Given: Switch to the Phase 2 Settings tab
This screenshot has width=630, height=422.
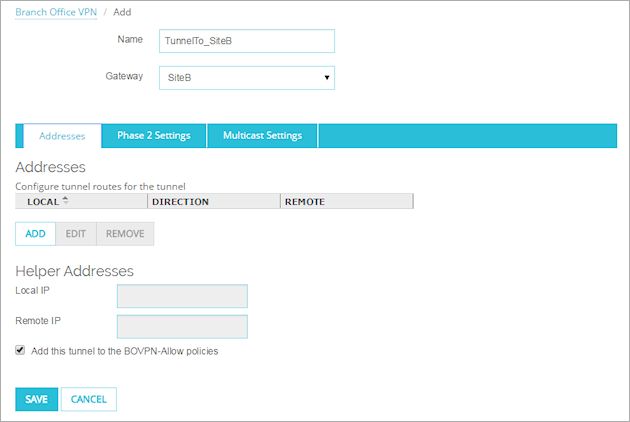Looking at the screenshot, I should coord(153,136).
